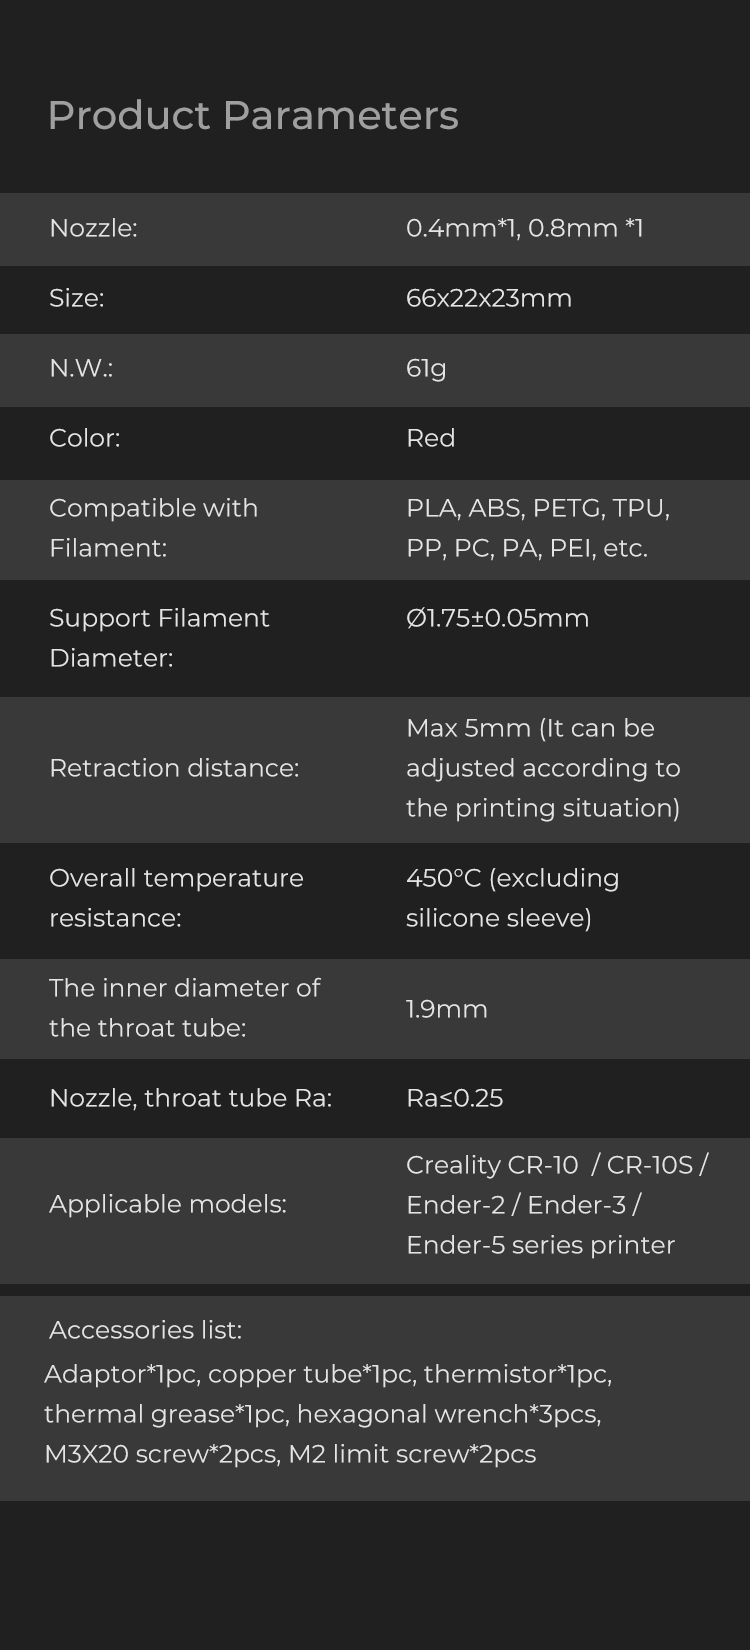Click the N.W. label
Viewport: 750px width, 1650px height.
(x=81, y=368)
